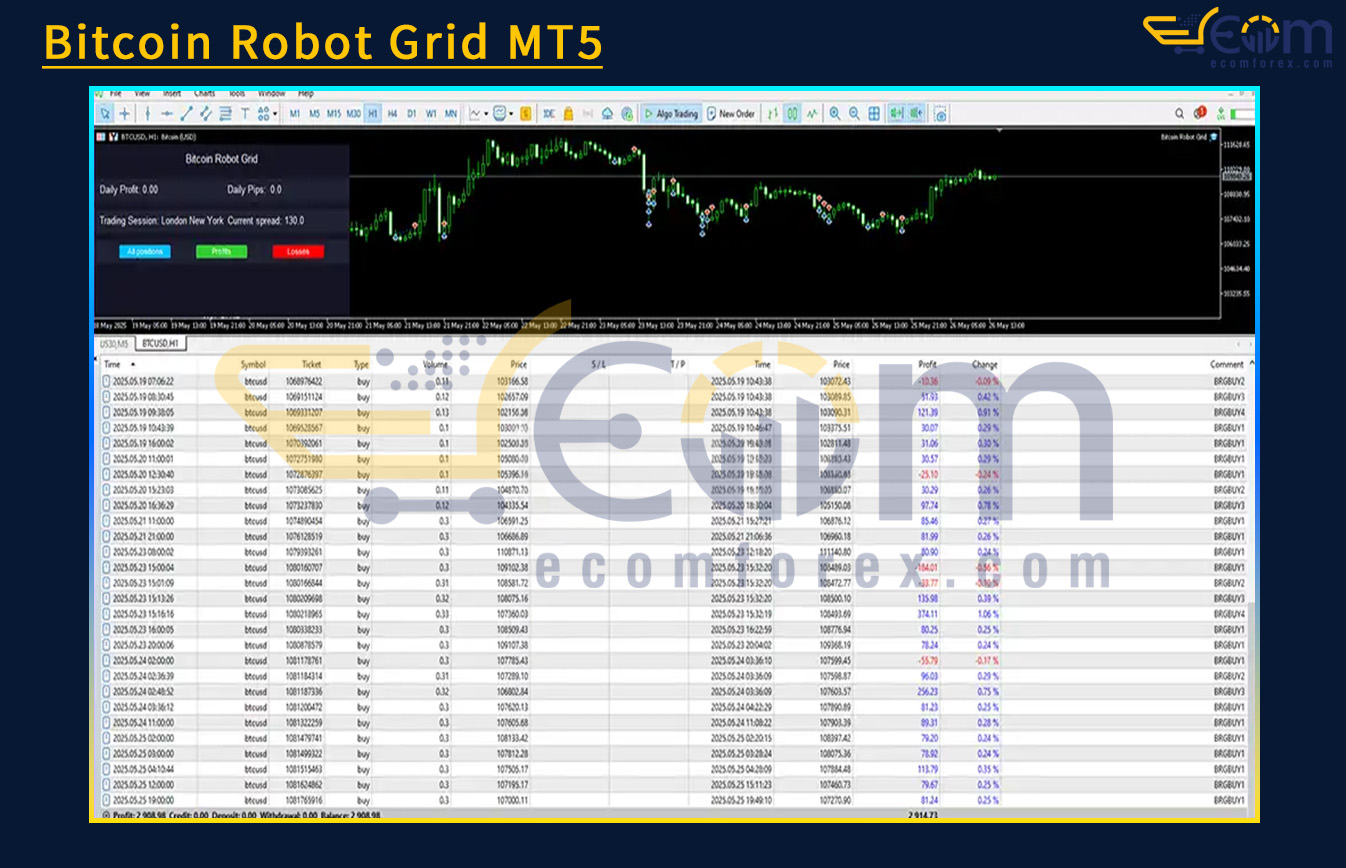Select the H1 timeframe button
Image resolution: width=1346 pixels, height=868 pixels.
373,114
